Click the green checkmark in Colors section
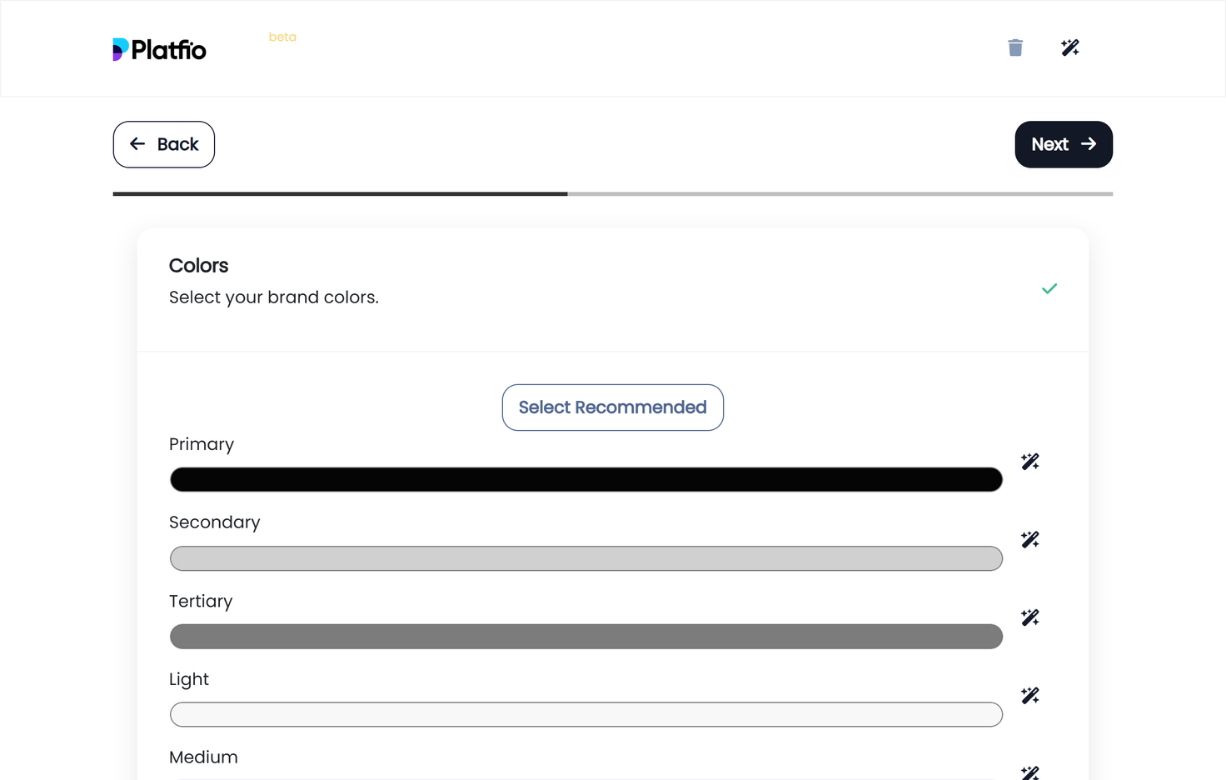 (x=1049, y=289)
